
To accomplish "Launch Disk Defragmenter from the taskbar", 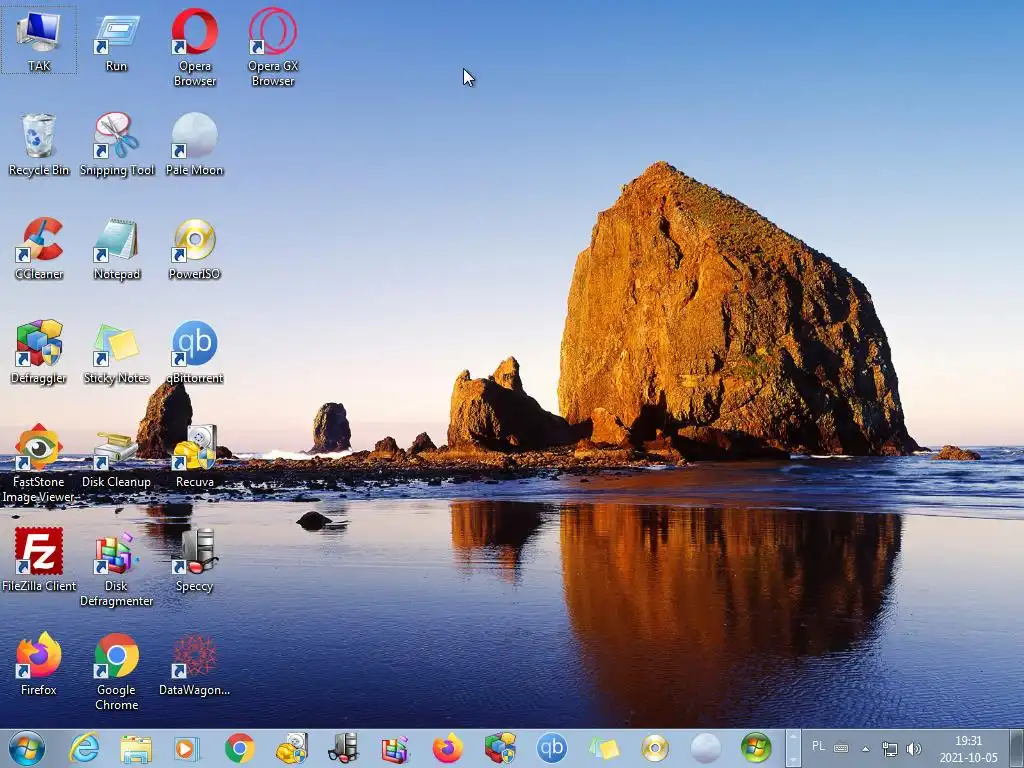I will 394,748.
